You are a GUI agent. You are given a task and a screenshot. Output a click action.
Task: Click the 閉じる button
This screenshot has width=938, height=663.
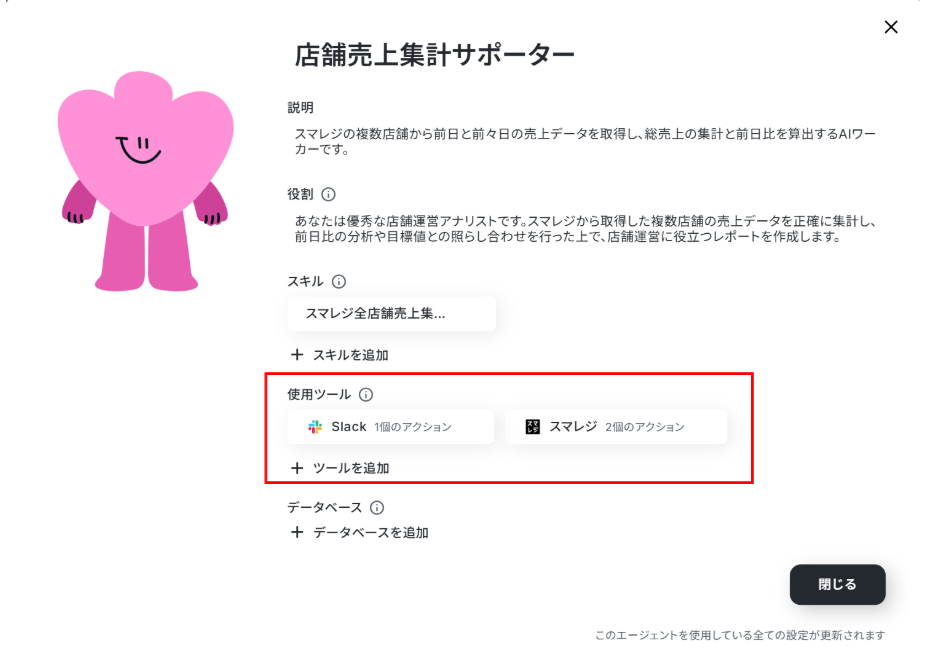click(x=838, y=585)
